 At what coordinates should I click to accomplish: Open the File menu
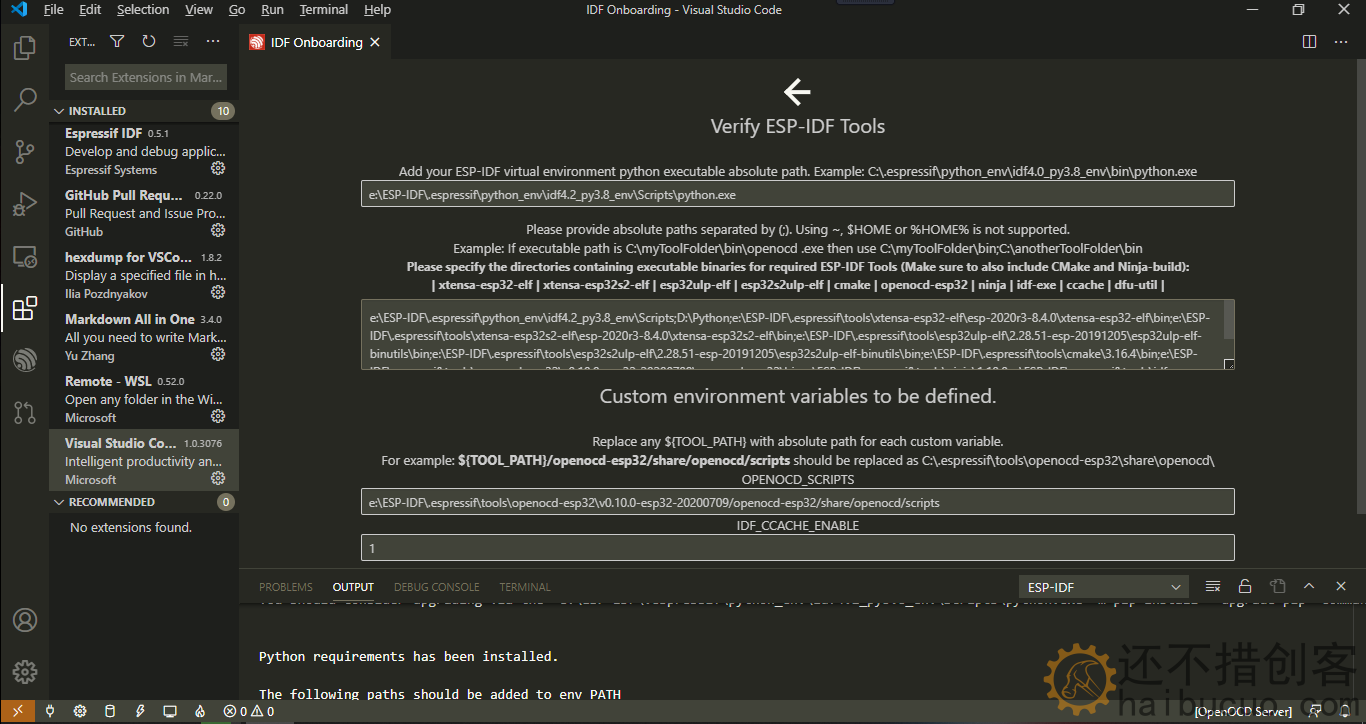point(54,10)
